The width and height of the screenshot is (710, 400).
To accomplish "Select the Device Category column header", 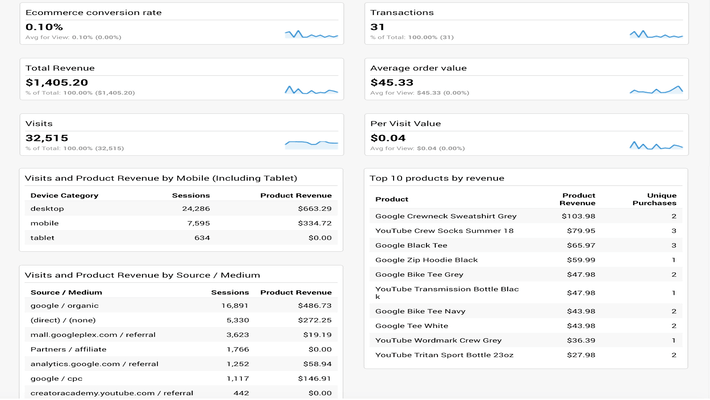I will click(64, 195).
